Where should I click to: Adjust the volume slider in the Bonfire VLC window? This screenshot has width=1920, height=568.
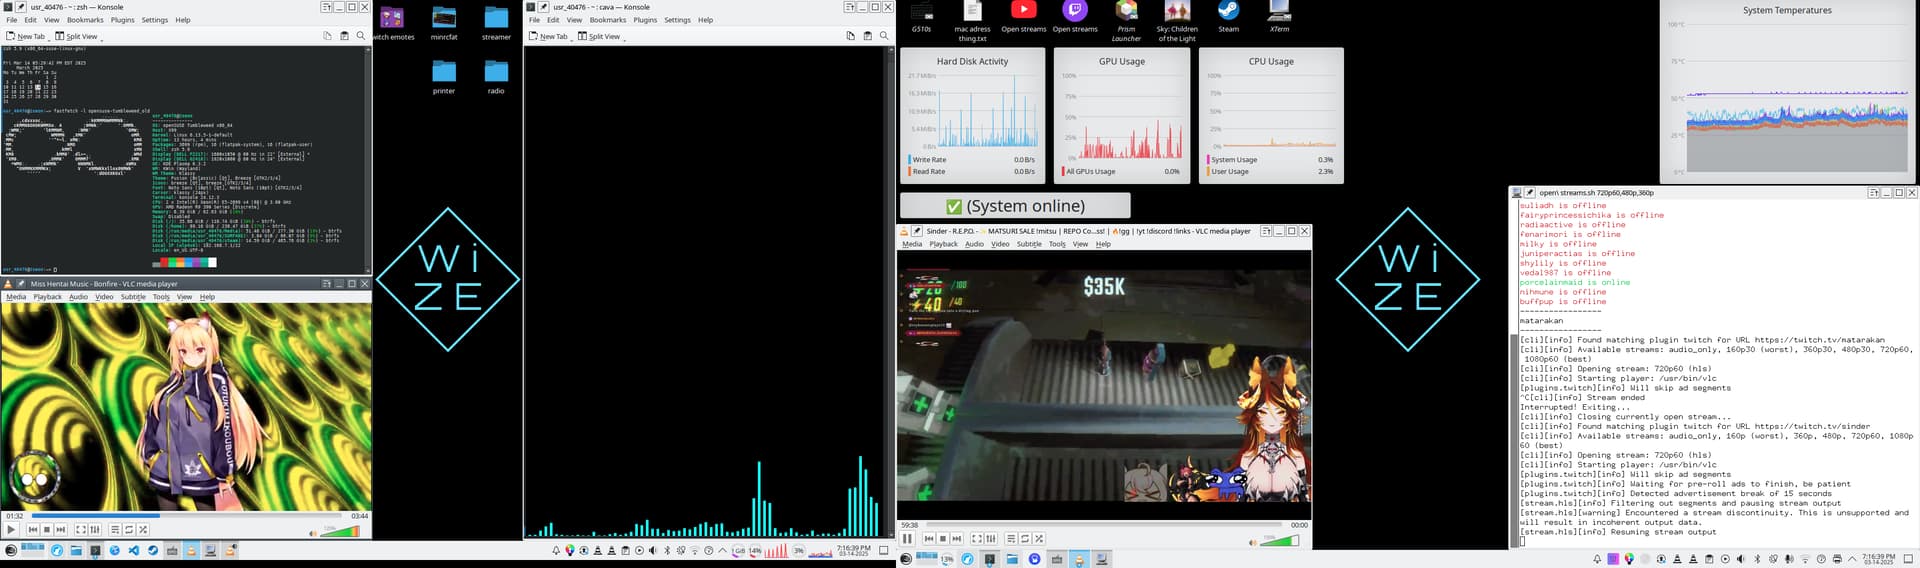tap(340, 531)
